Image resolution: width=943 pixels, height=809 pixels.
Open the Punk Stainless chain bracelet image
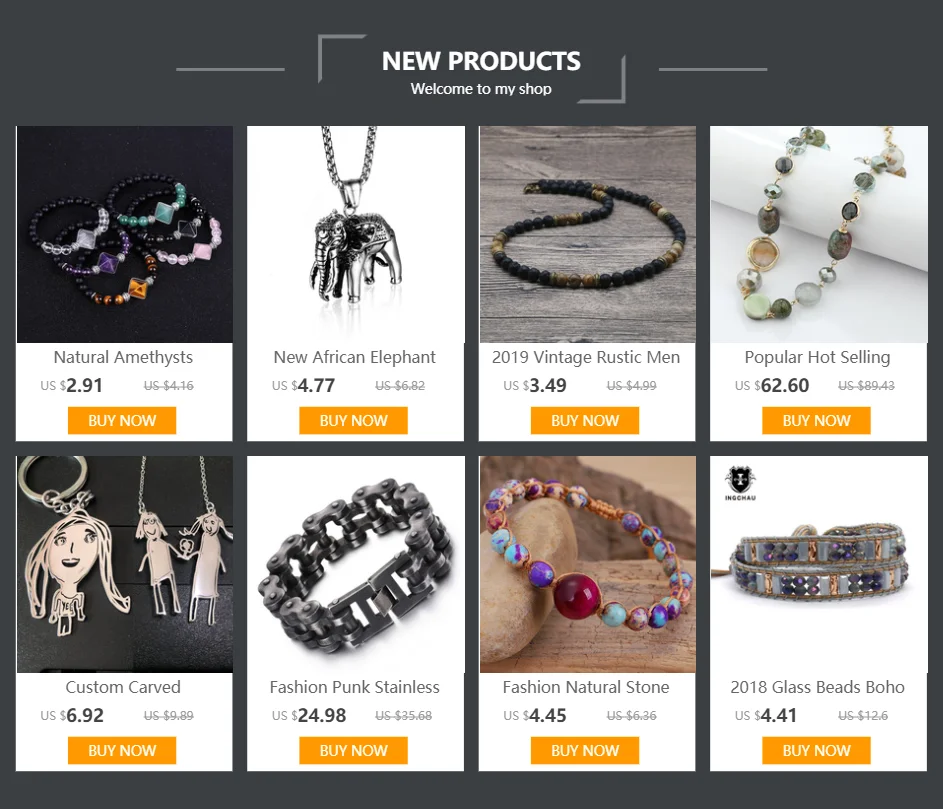click(356, 564)
